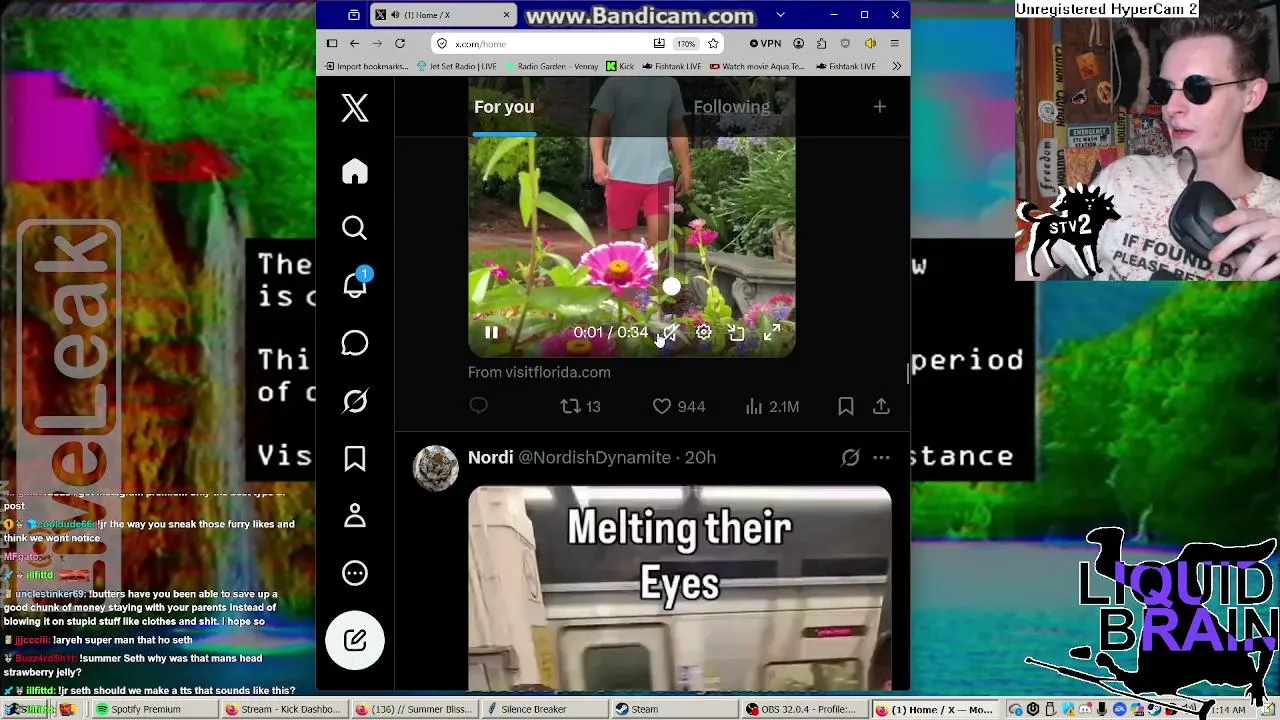Image resolution: width=1280 pixels, height=720 pixels.
Task: Open the browser tab list dropdown
Action: 781,15
